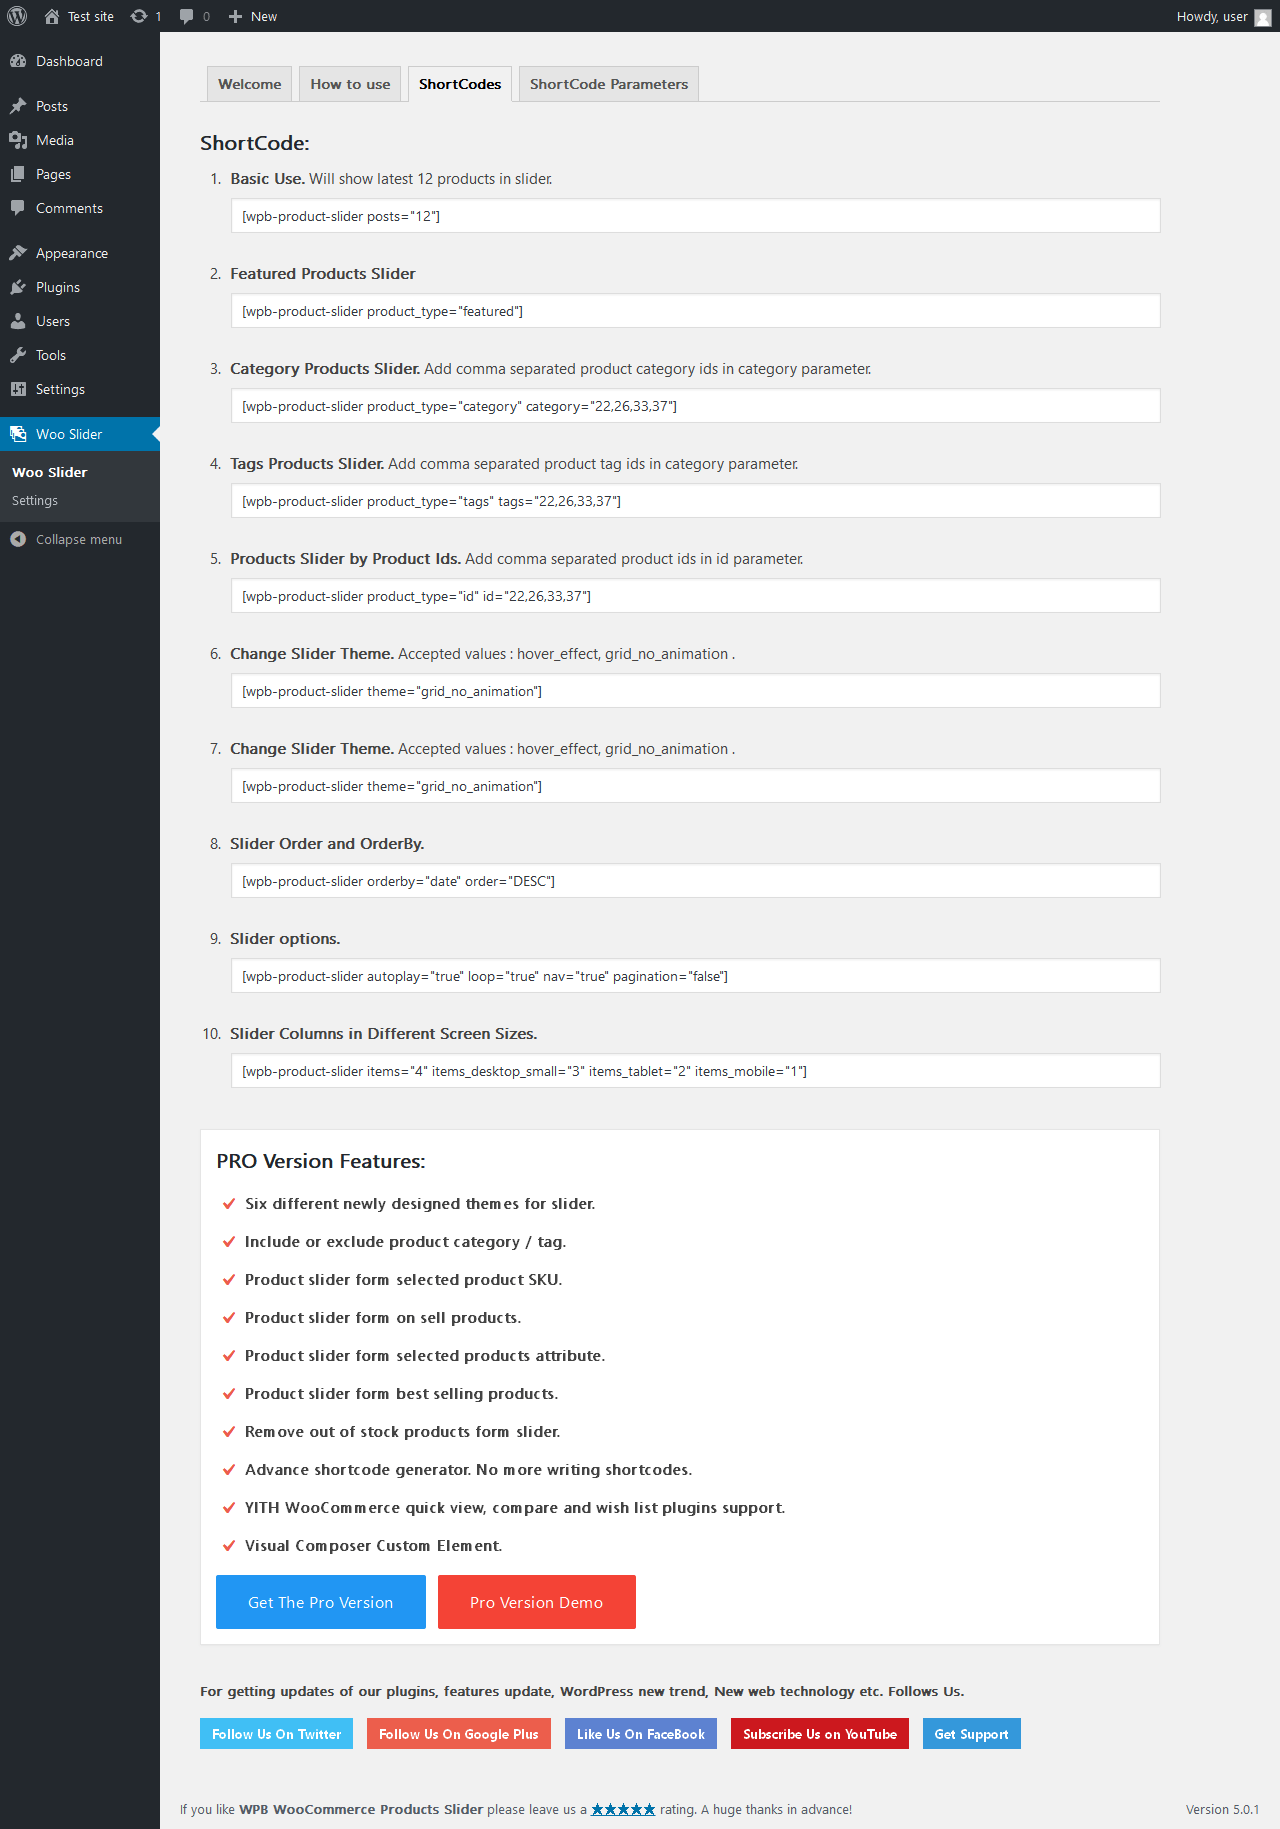Click the slider columns items shortcode field
Image resolution: width=1280 pixels, height=1829 pixels.
(695, 1071)
